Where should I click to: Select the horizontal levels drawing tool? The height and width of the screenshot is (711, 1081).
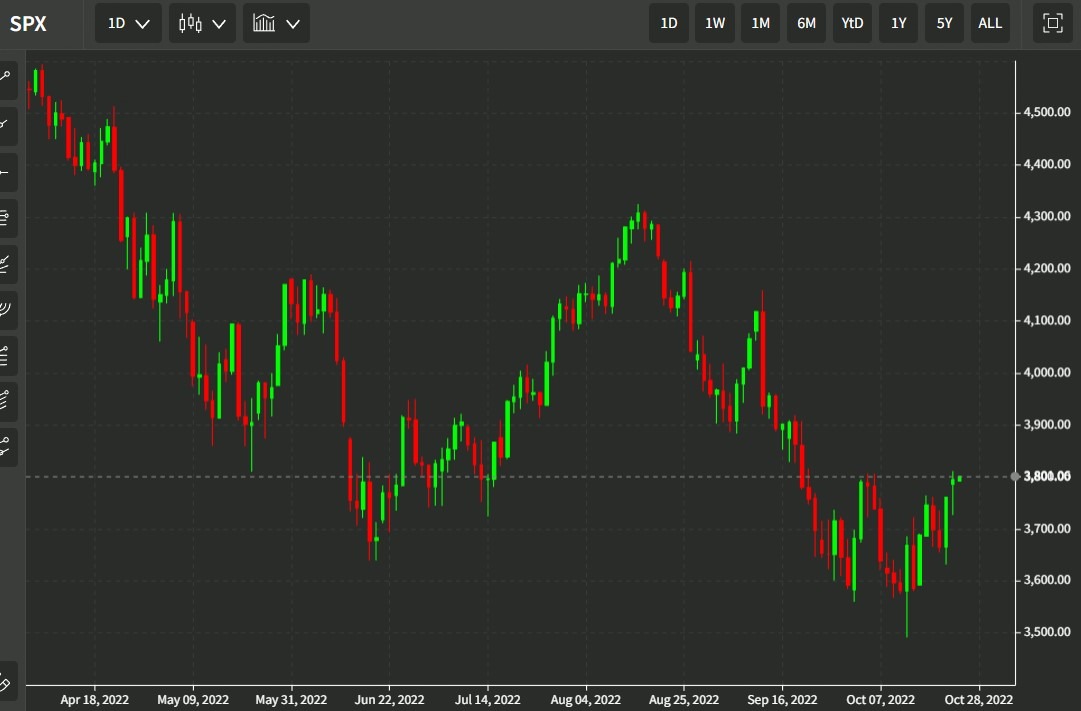coord(6,355)
